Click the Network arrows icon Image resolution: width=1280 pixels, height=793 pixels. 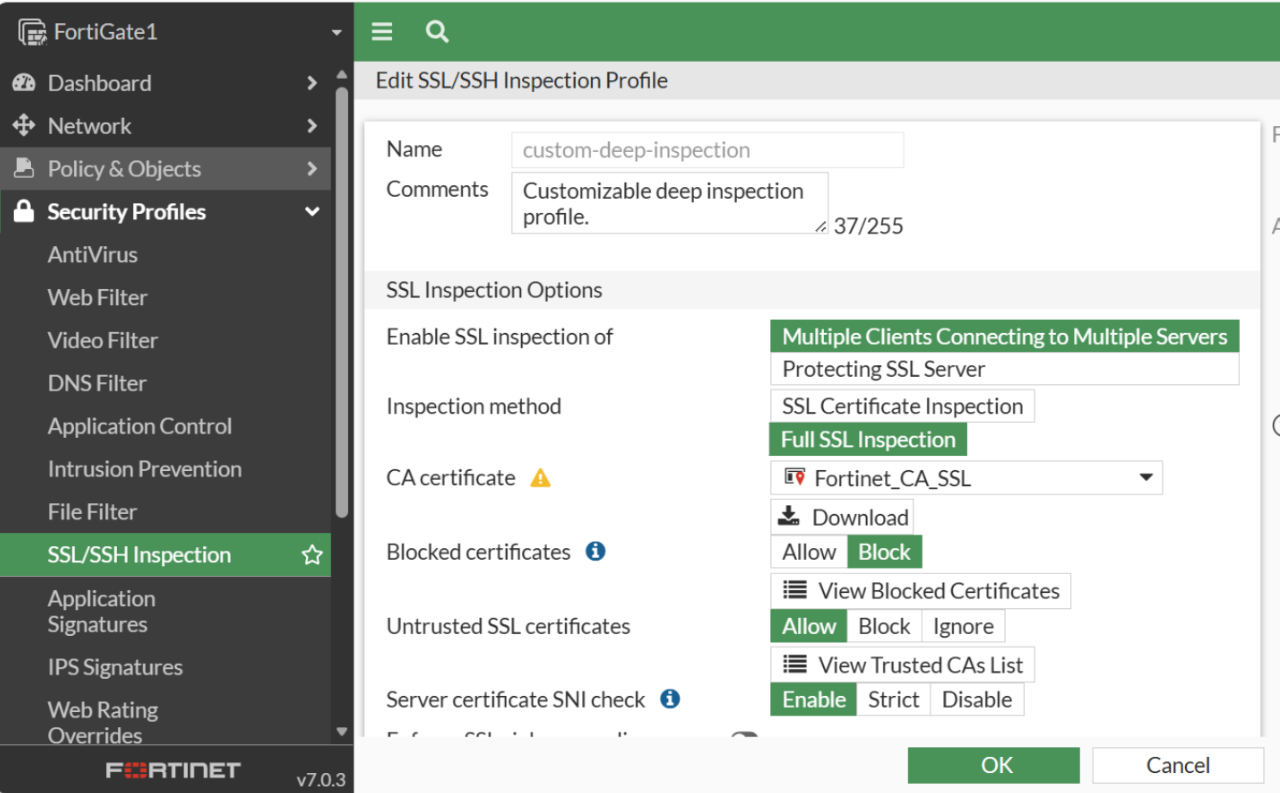[24, 126]
